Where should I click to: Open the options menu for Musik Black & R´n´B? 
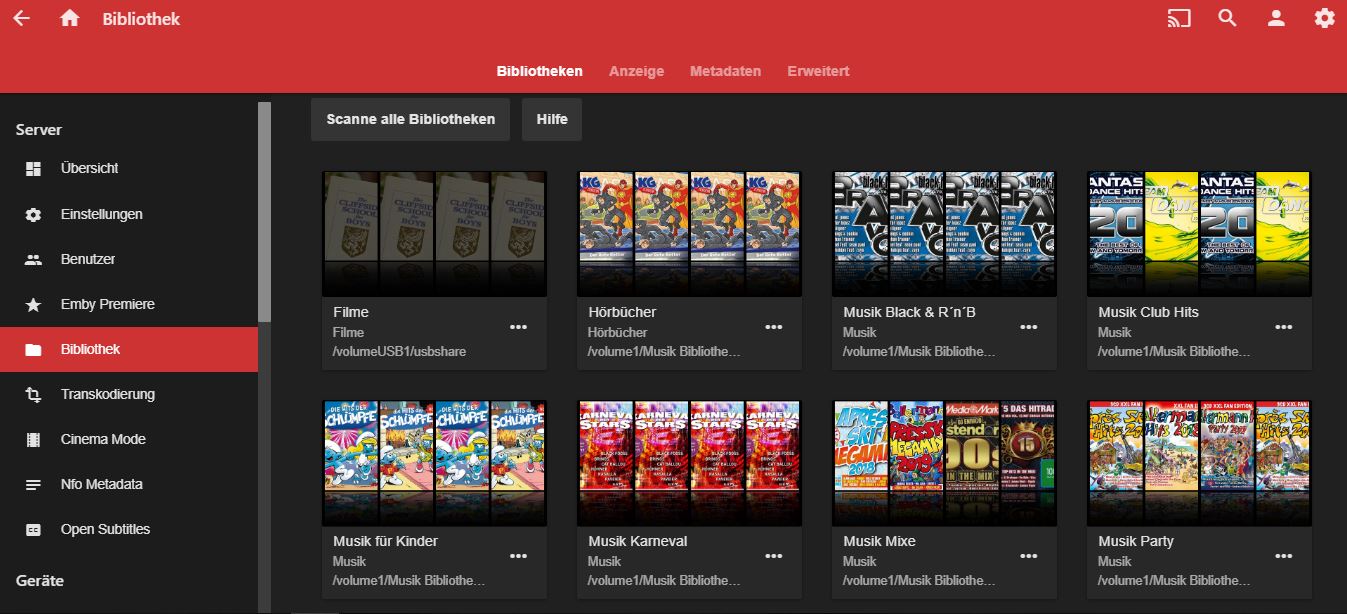point(1029,327)
